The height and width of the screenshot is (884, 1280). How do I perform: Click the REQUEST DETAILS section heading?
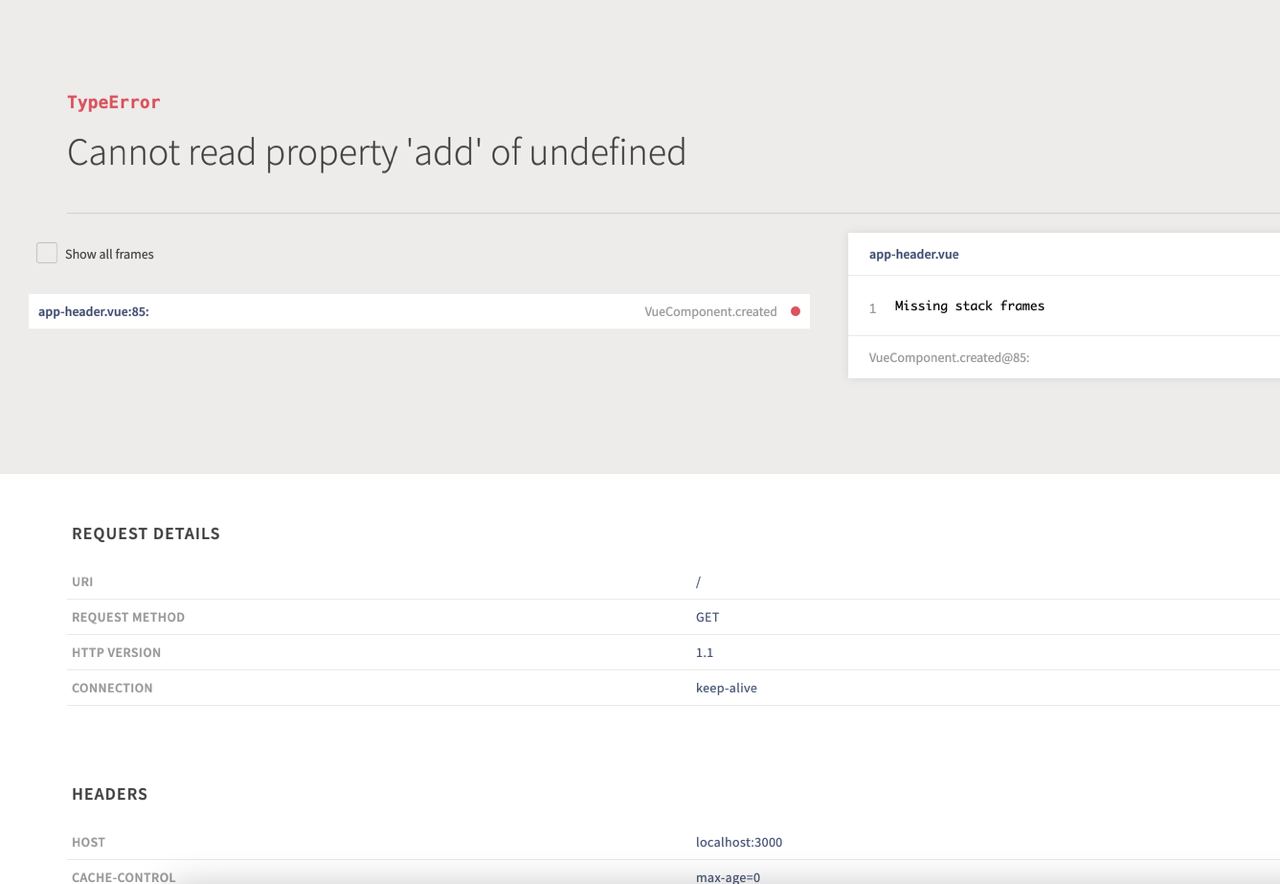146,534
